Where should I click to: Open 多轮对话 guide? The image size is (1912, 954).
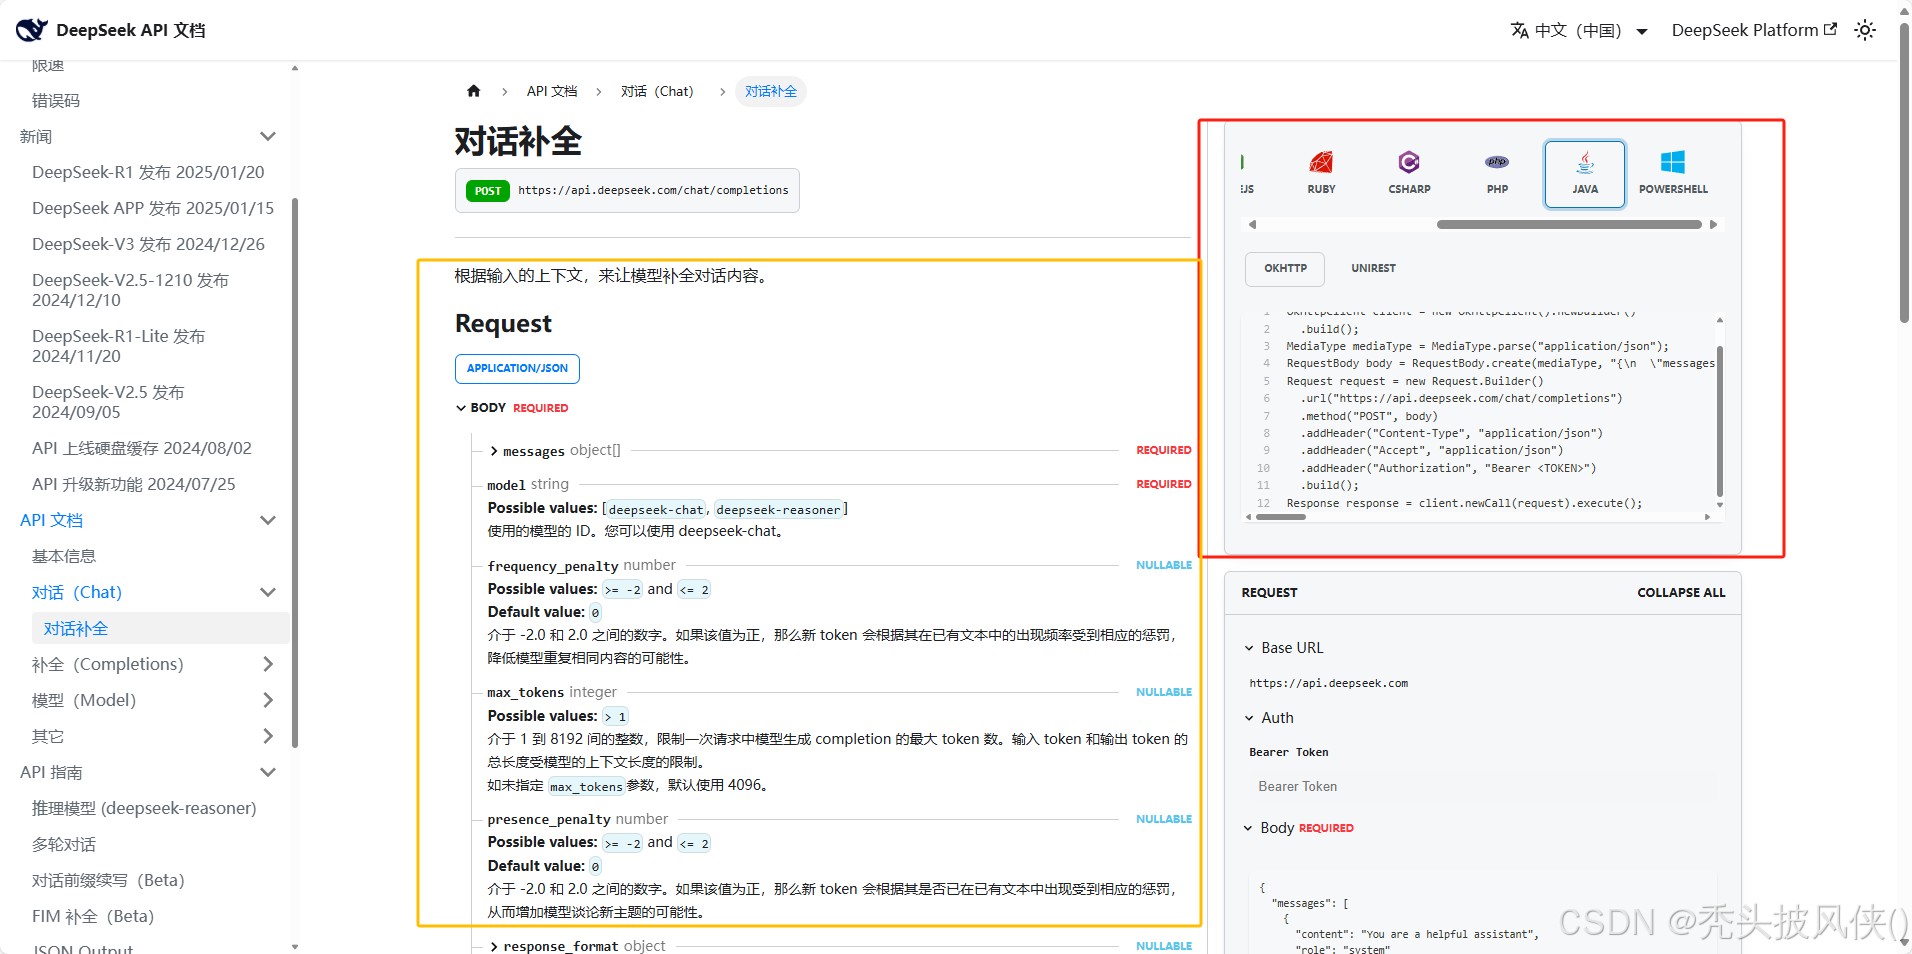(x=64, y=844)
